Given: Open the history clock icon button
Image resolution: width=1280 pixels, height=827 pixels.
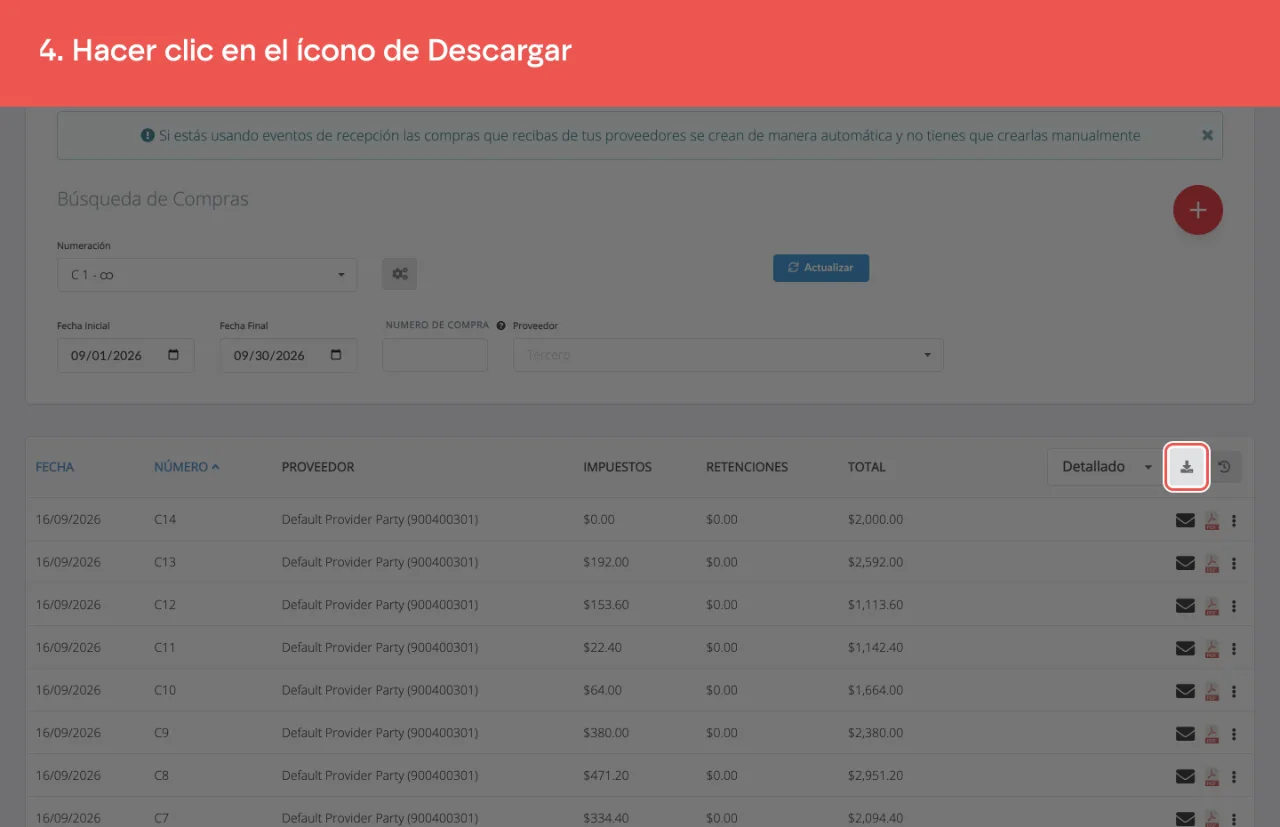Looking at the screenshot, I should (x=1225, y=467).
